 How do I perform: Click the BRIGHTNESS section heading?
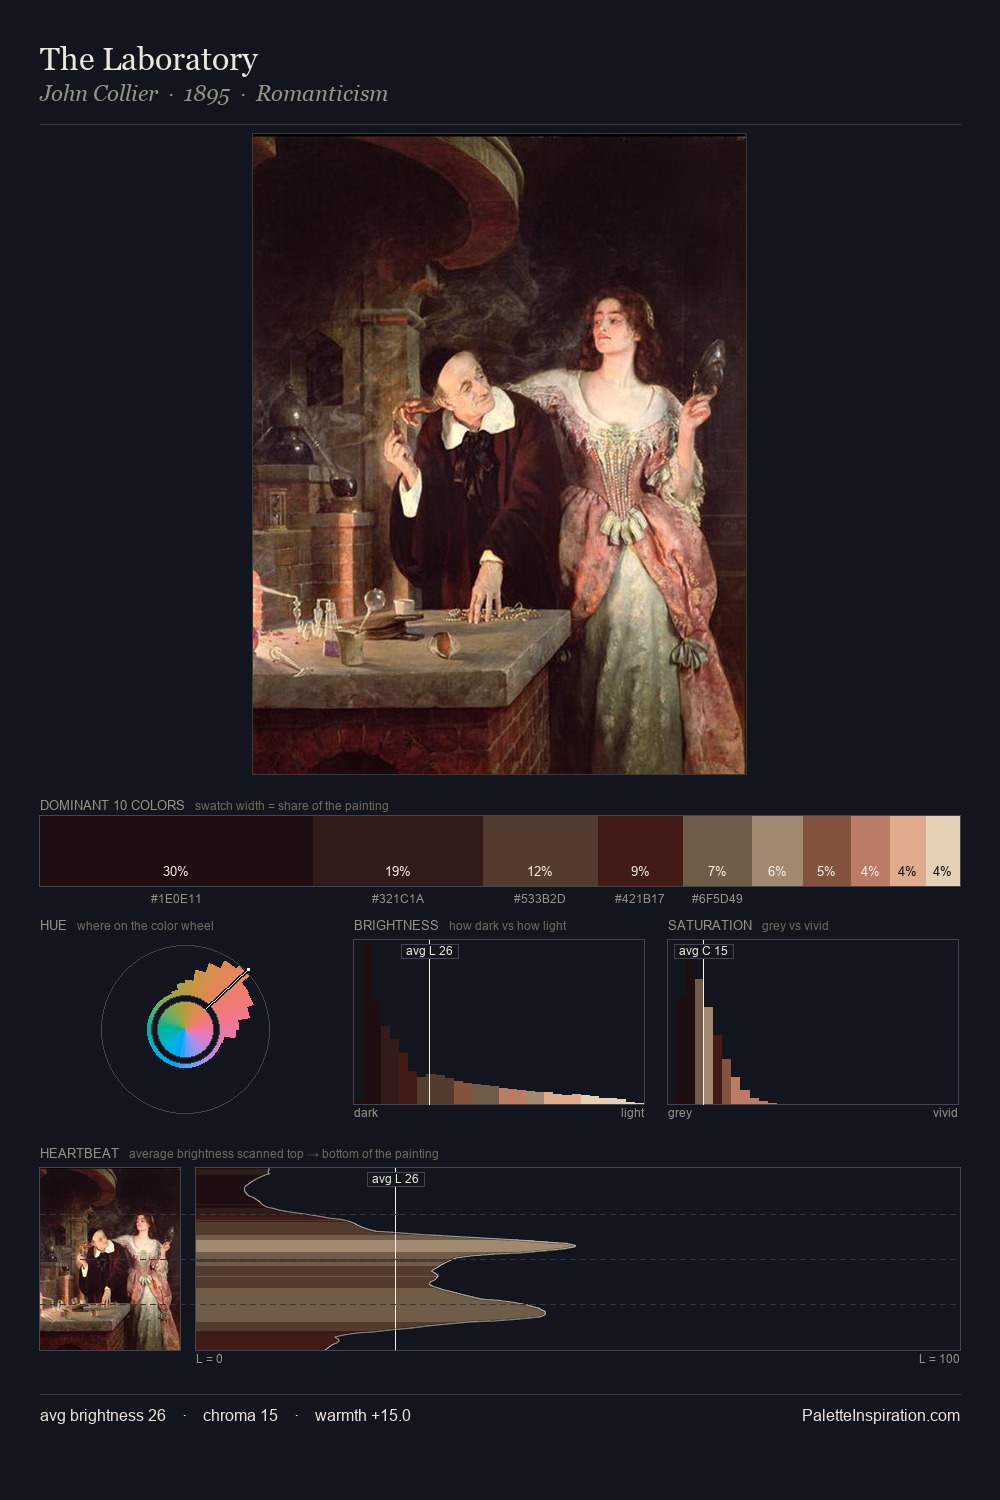point(396,925)
